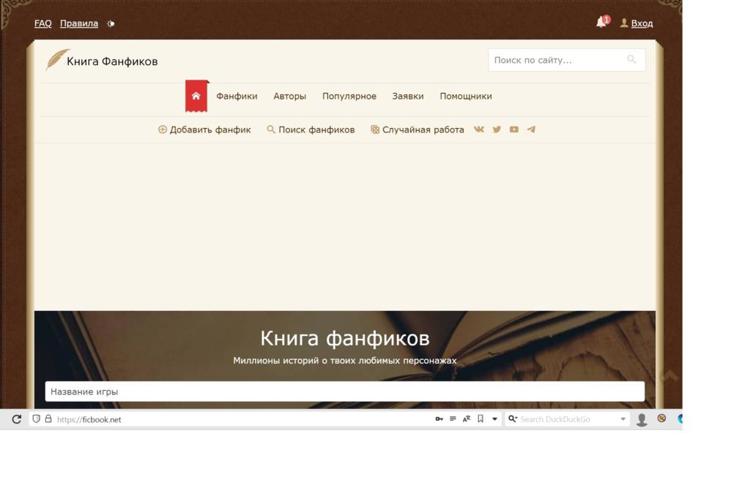This screenshot has height=480, width=750.
Task: Toggle reader view icon in address bar
Action: tap(452, 419)
